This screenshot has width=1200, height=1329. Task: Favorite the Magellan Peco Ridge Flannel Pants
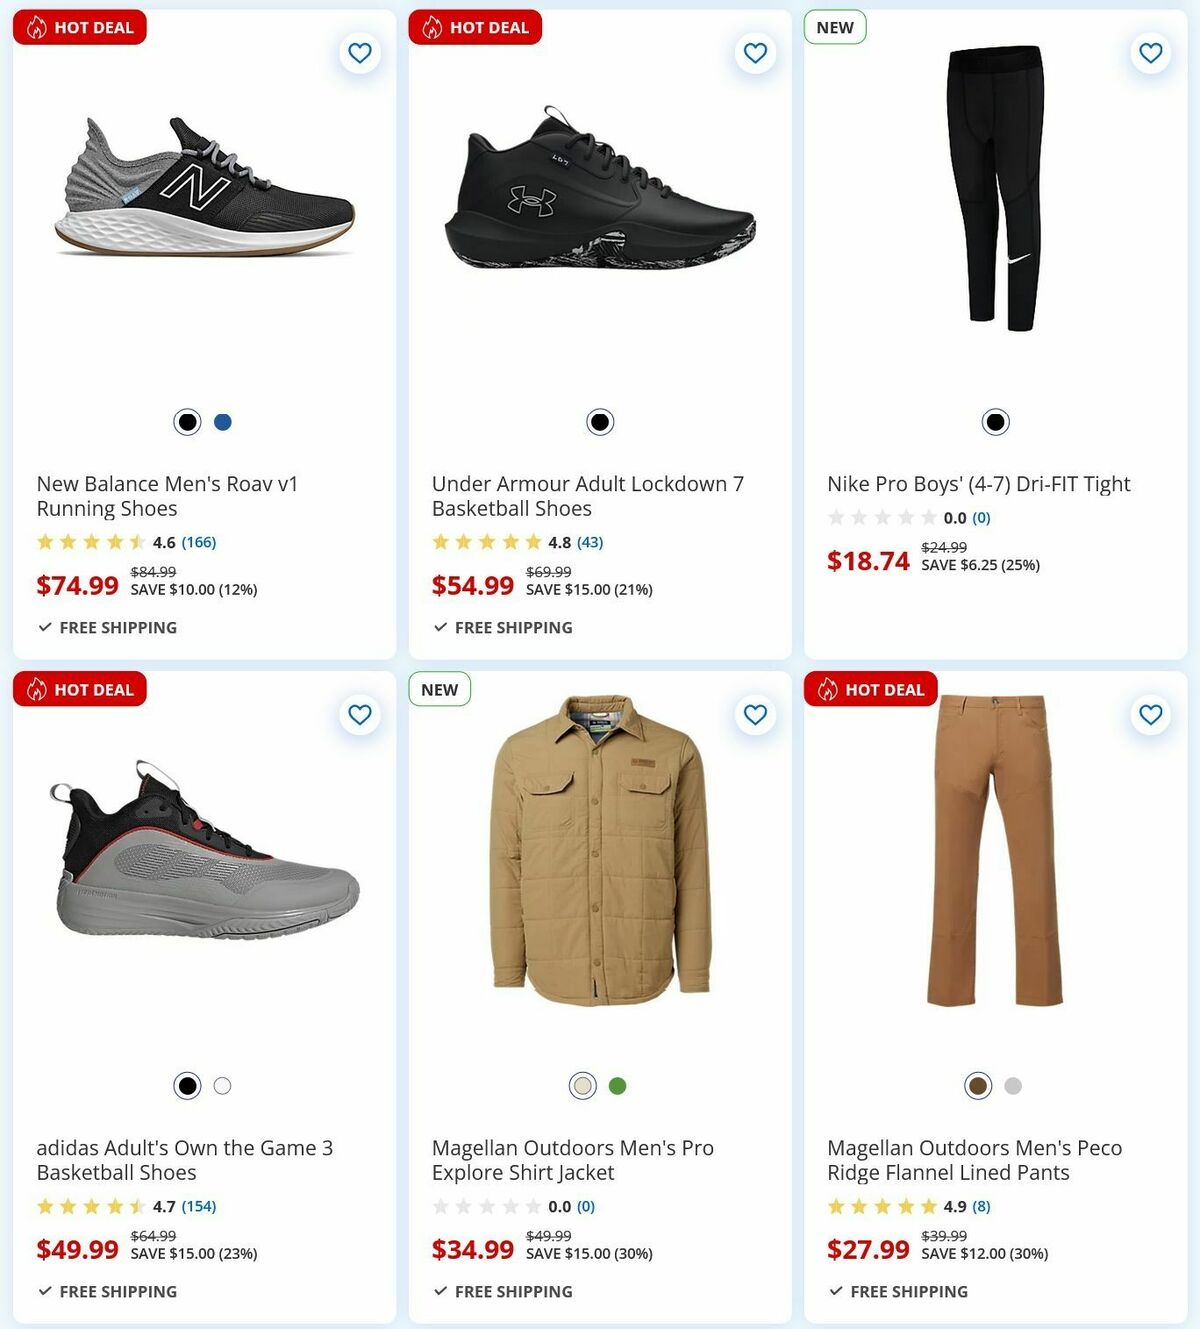pyautogui.click(x=1148, y=716)
